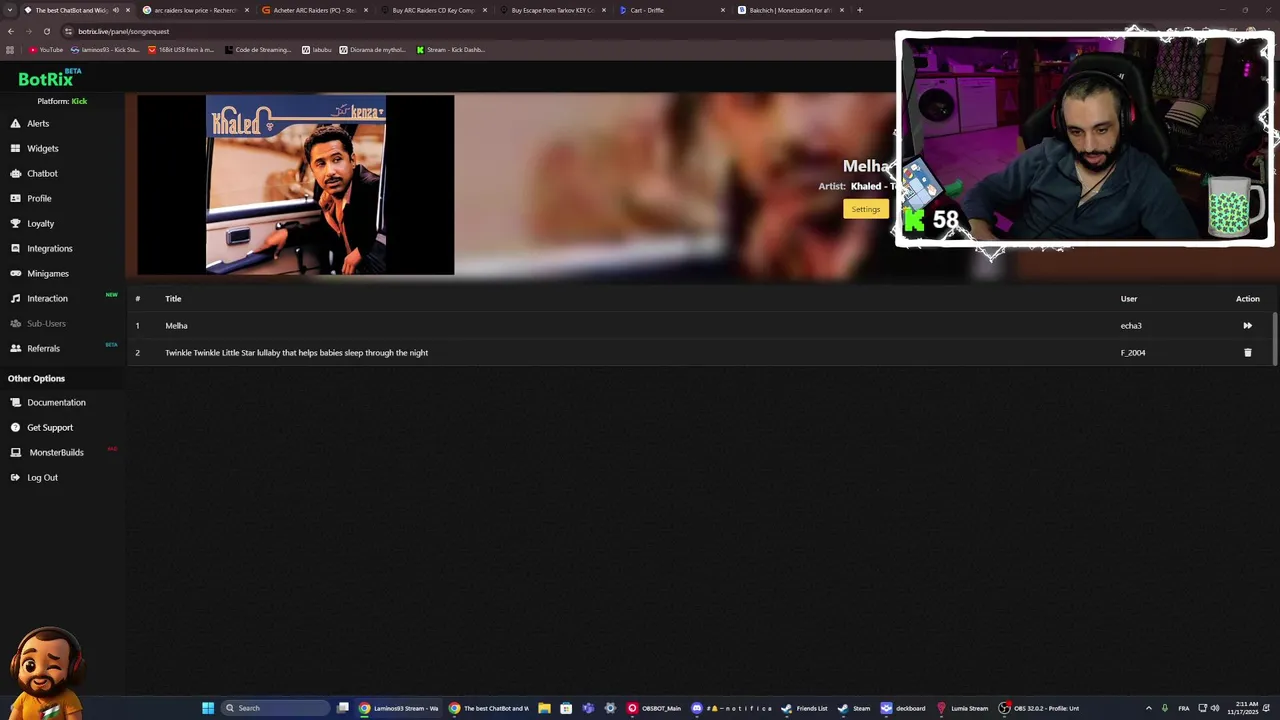This screenshot has height=720, width=1280.
Task: Open the Referrals page
Action: 43,348
